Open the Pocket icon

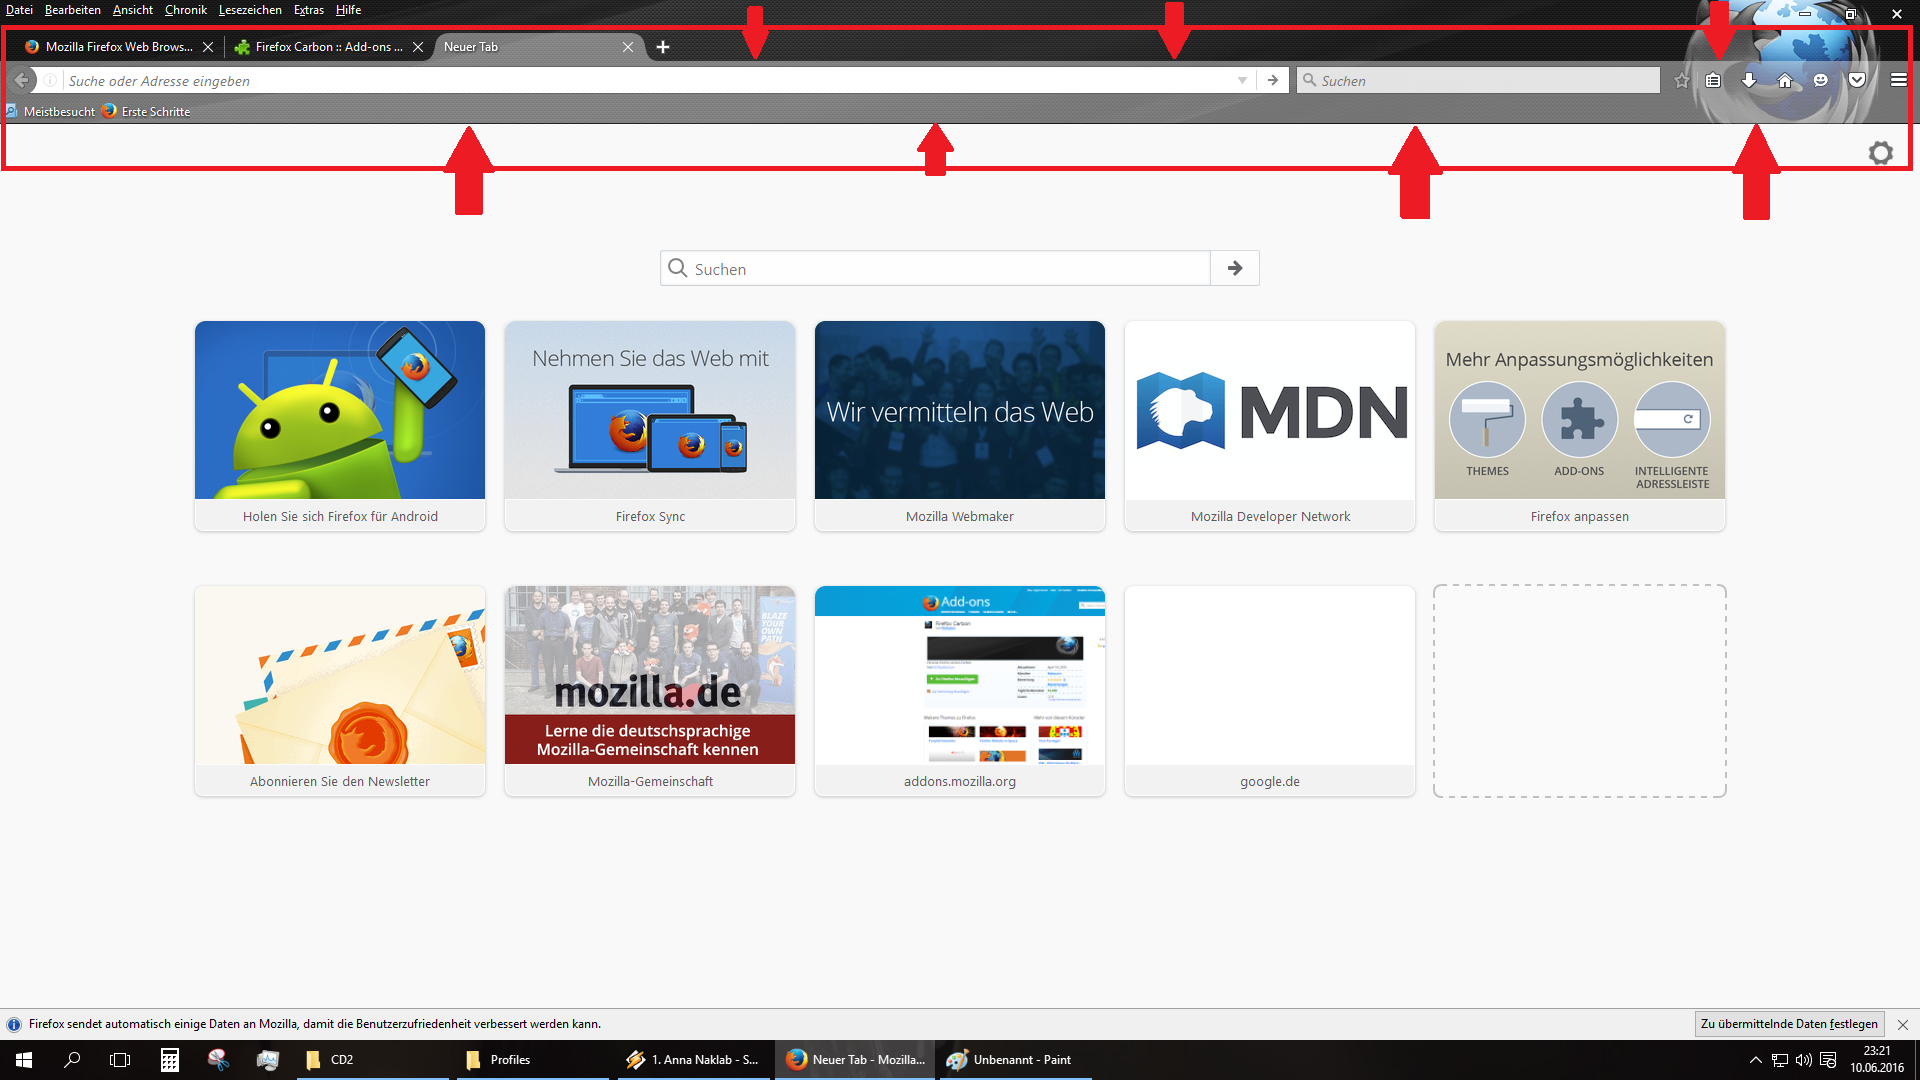tap(1857, 81)
